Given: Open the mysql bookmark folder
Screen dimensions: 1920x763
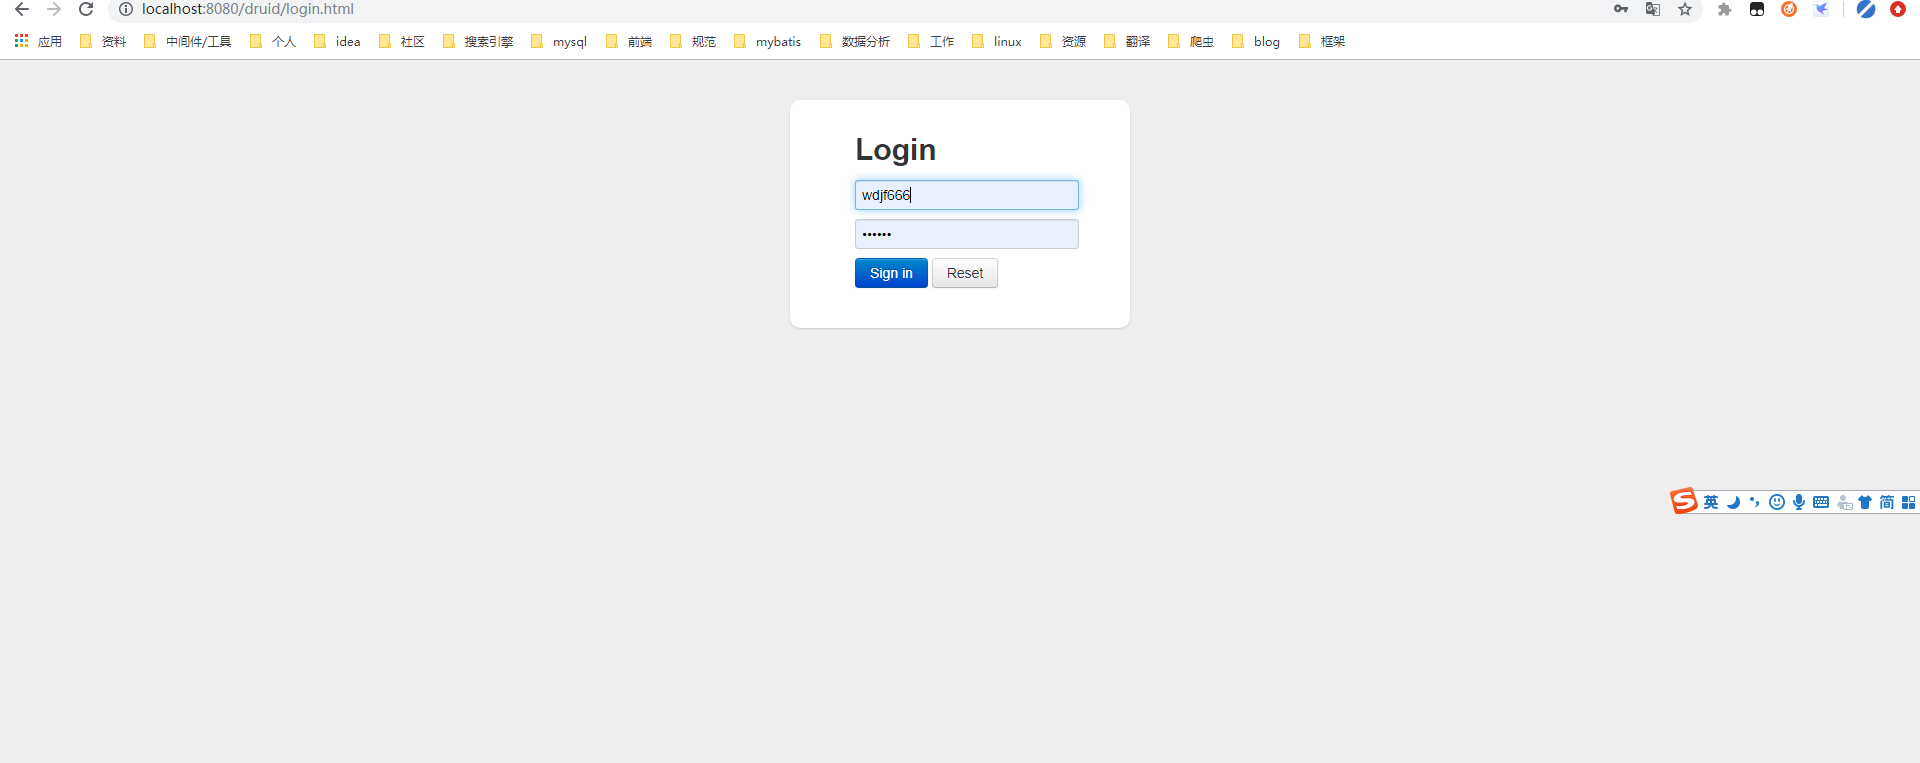Looking at the screenshot, I should 559,41.
